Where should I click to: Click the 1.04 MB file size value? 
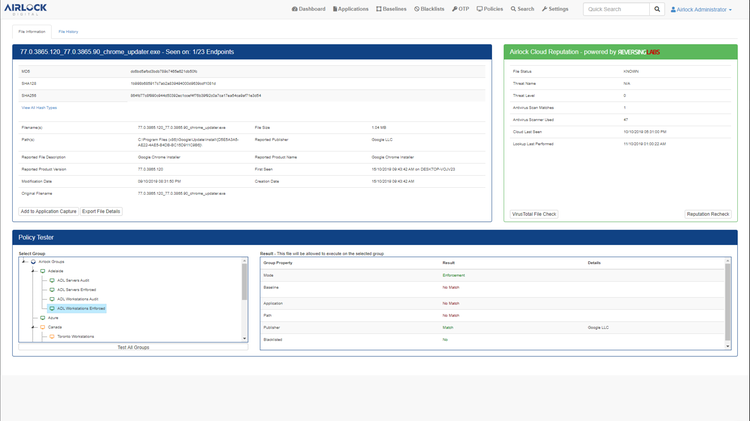tap(379, 128)
